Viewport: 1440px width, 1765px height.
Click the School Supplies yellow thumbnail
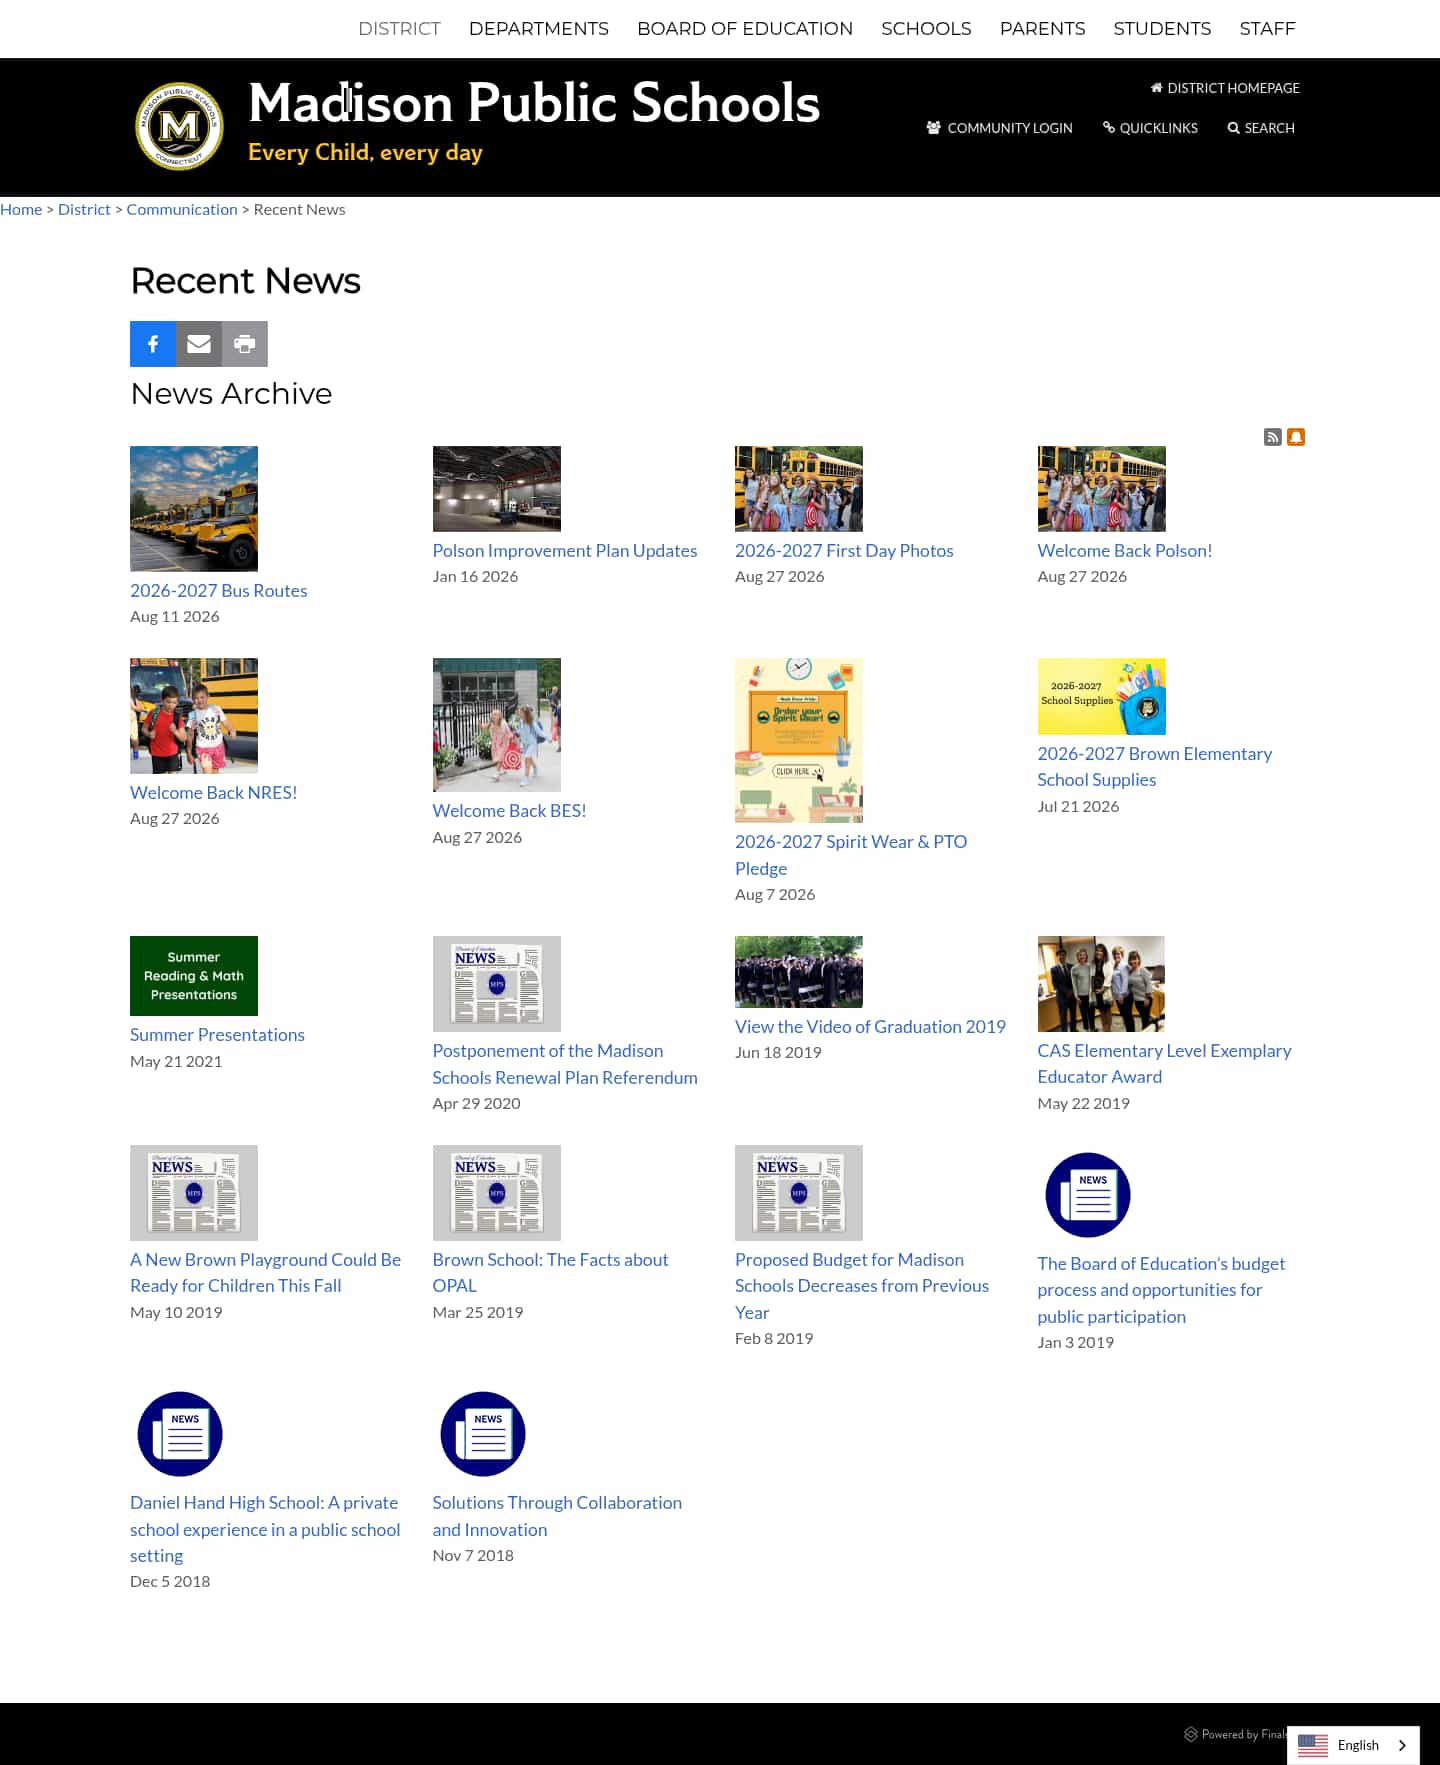[x=1102, y=696]
